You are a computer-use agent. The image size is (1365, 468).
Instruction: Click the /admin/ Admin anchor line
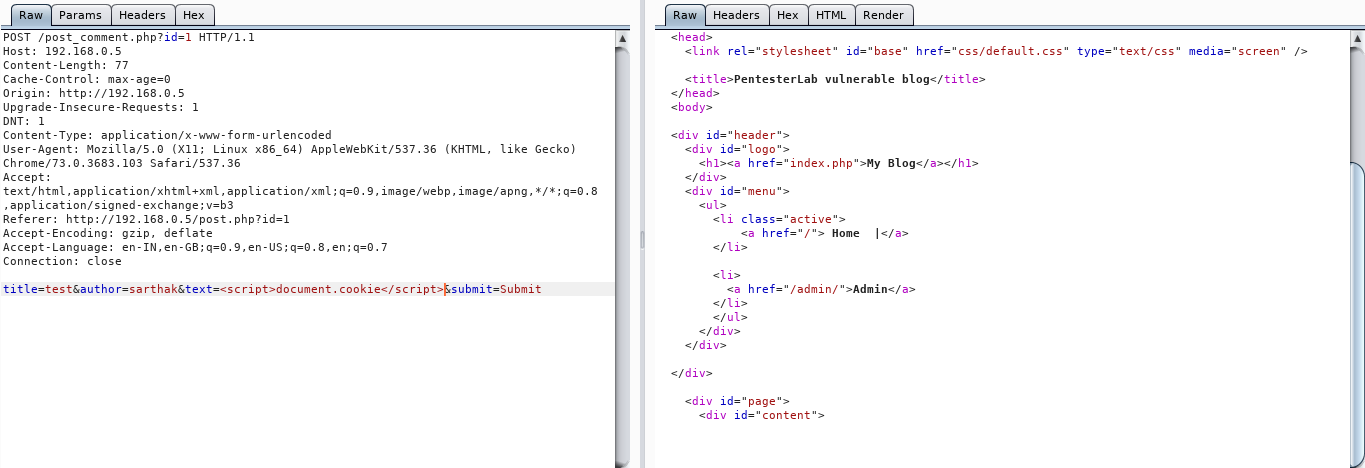[821, 289]
